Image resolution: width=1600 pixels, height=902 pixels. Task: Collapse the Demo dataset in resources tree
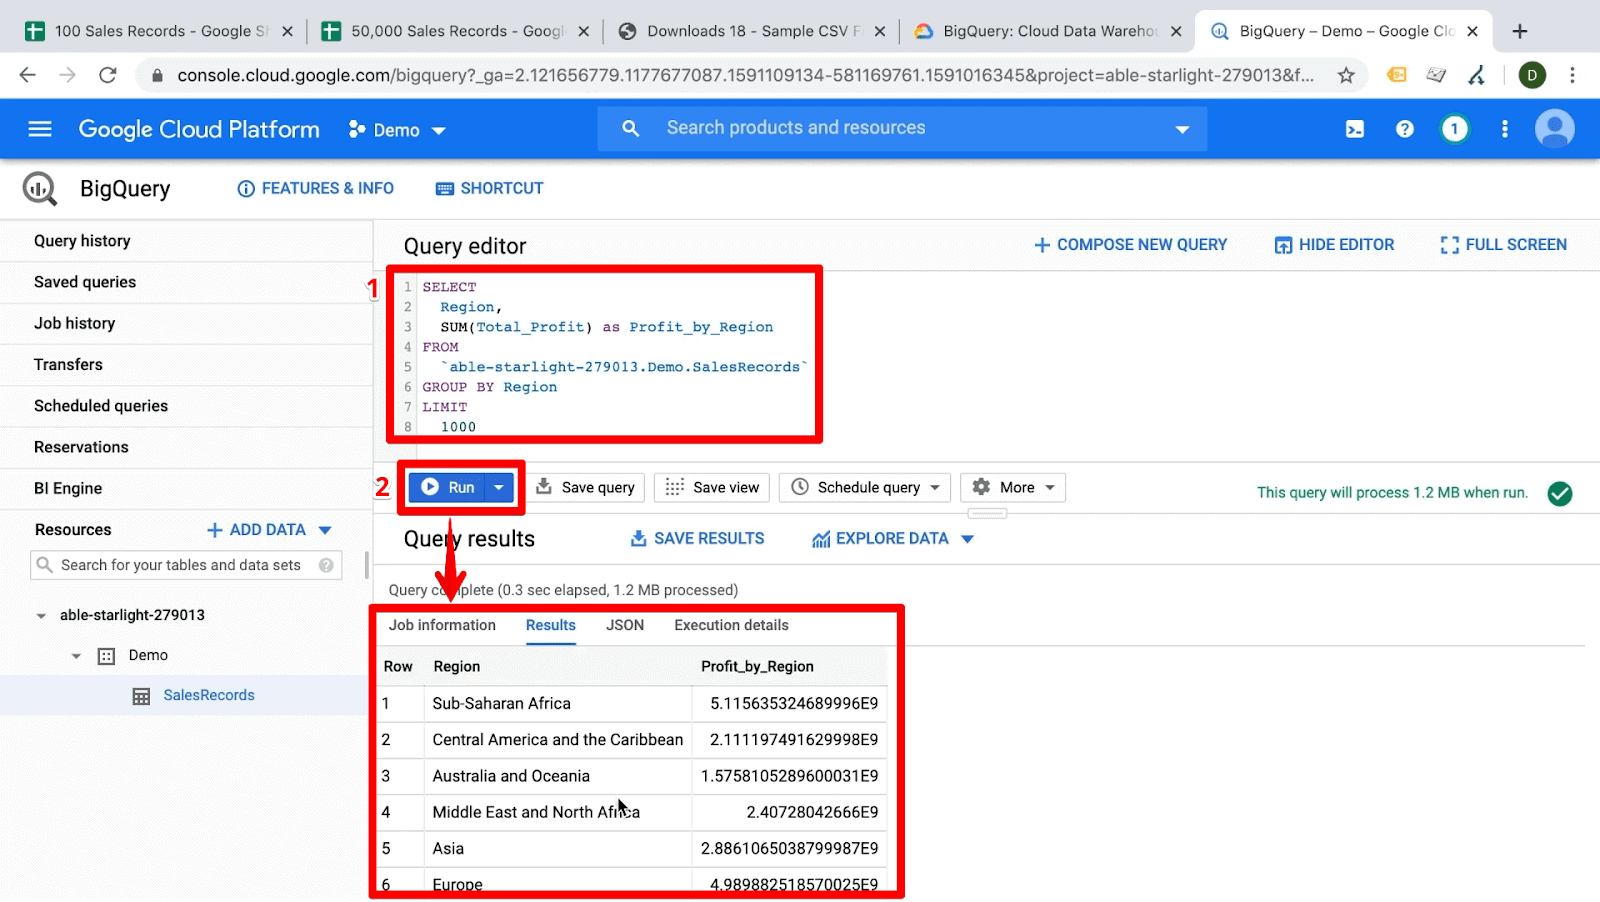point(76,655)
